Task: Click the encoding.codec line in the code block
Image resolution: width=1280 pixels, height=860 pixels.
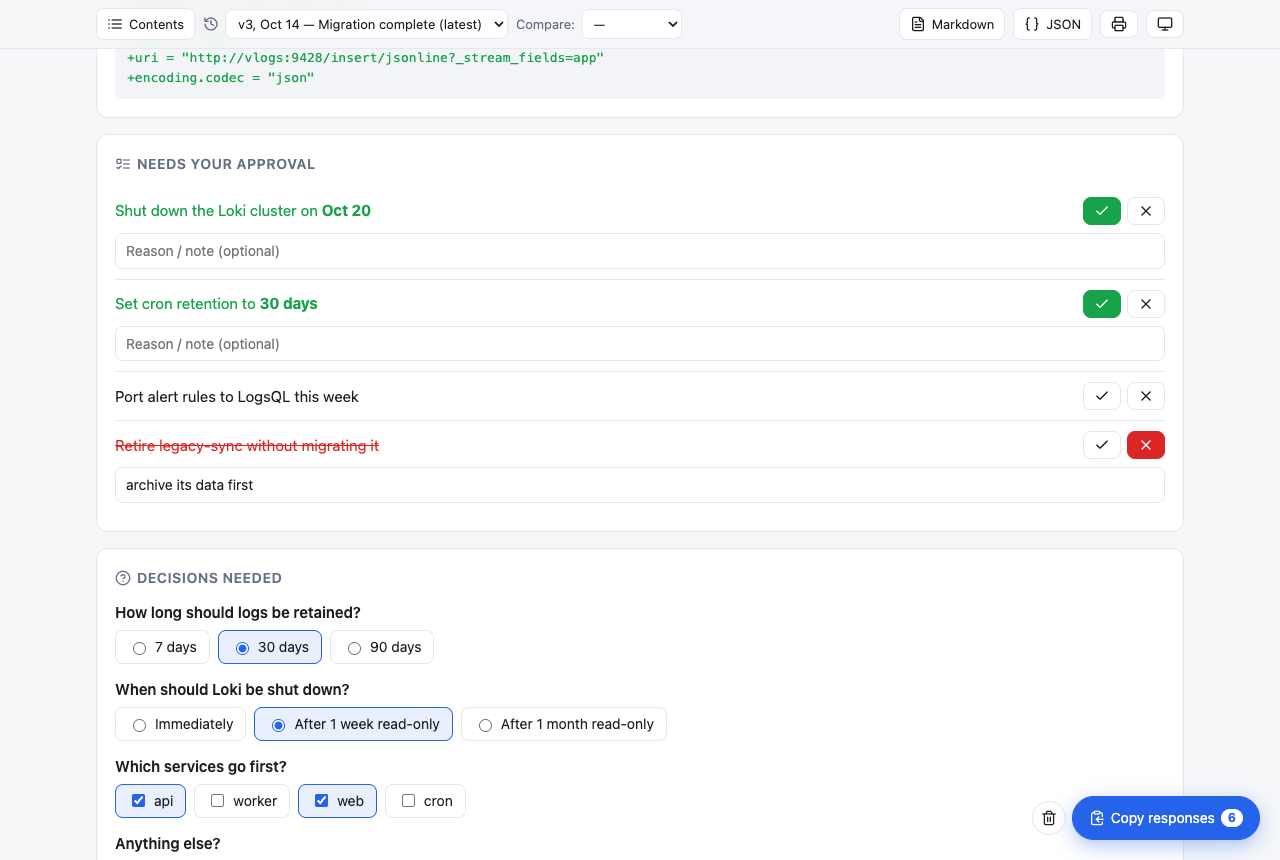Action: [221, 77]
